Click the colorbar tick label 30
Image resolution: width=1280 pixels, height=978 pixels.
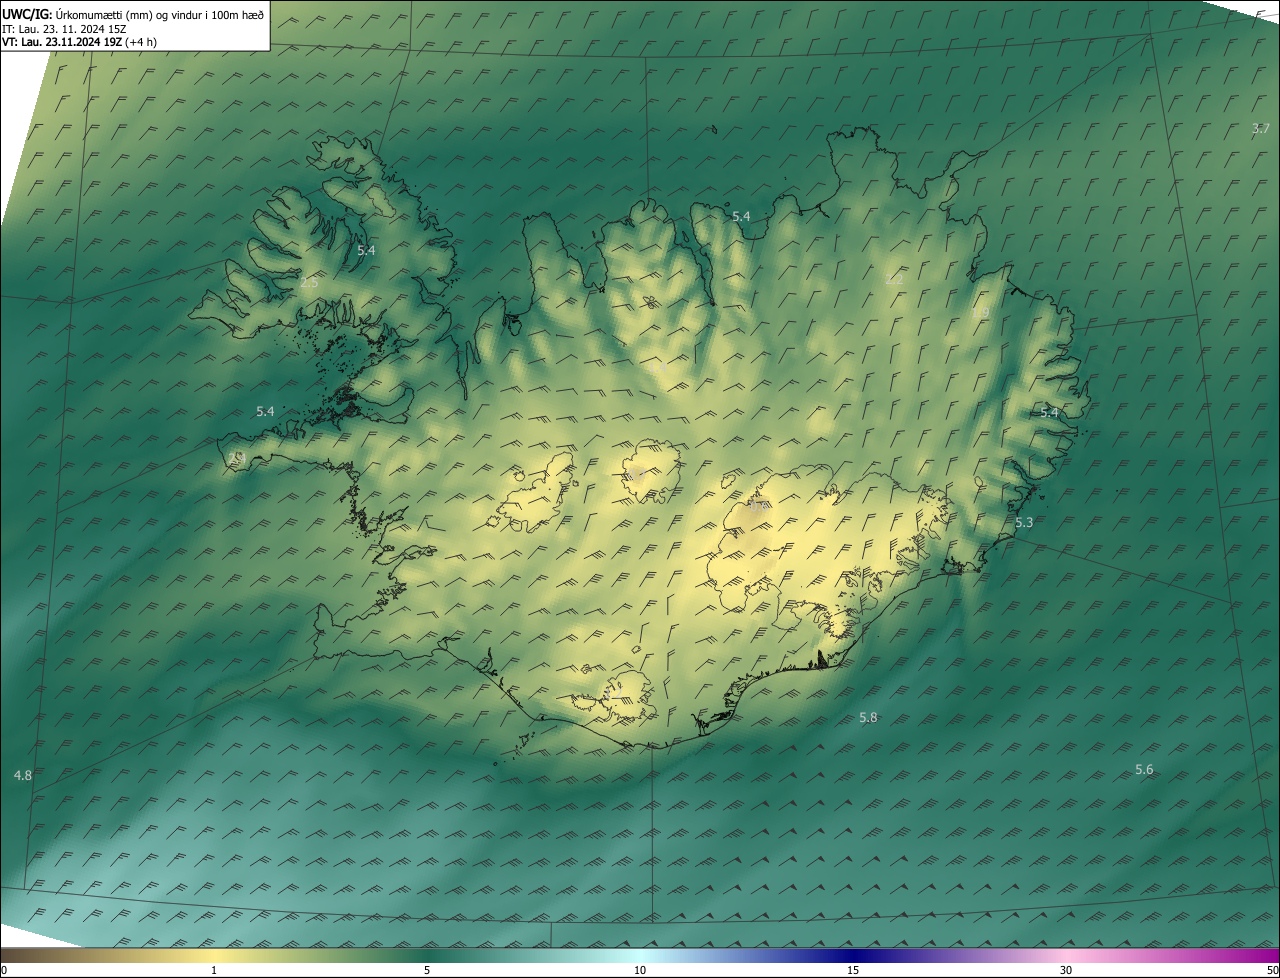click(x=1066, y=970)
